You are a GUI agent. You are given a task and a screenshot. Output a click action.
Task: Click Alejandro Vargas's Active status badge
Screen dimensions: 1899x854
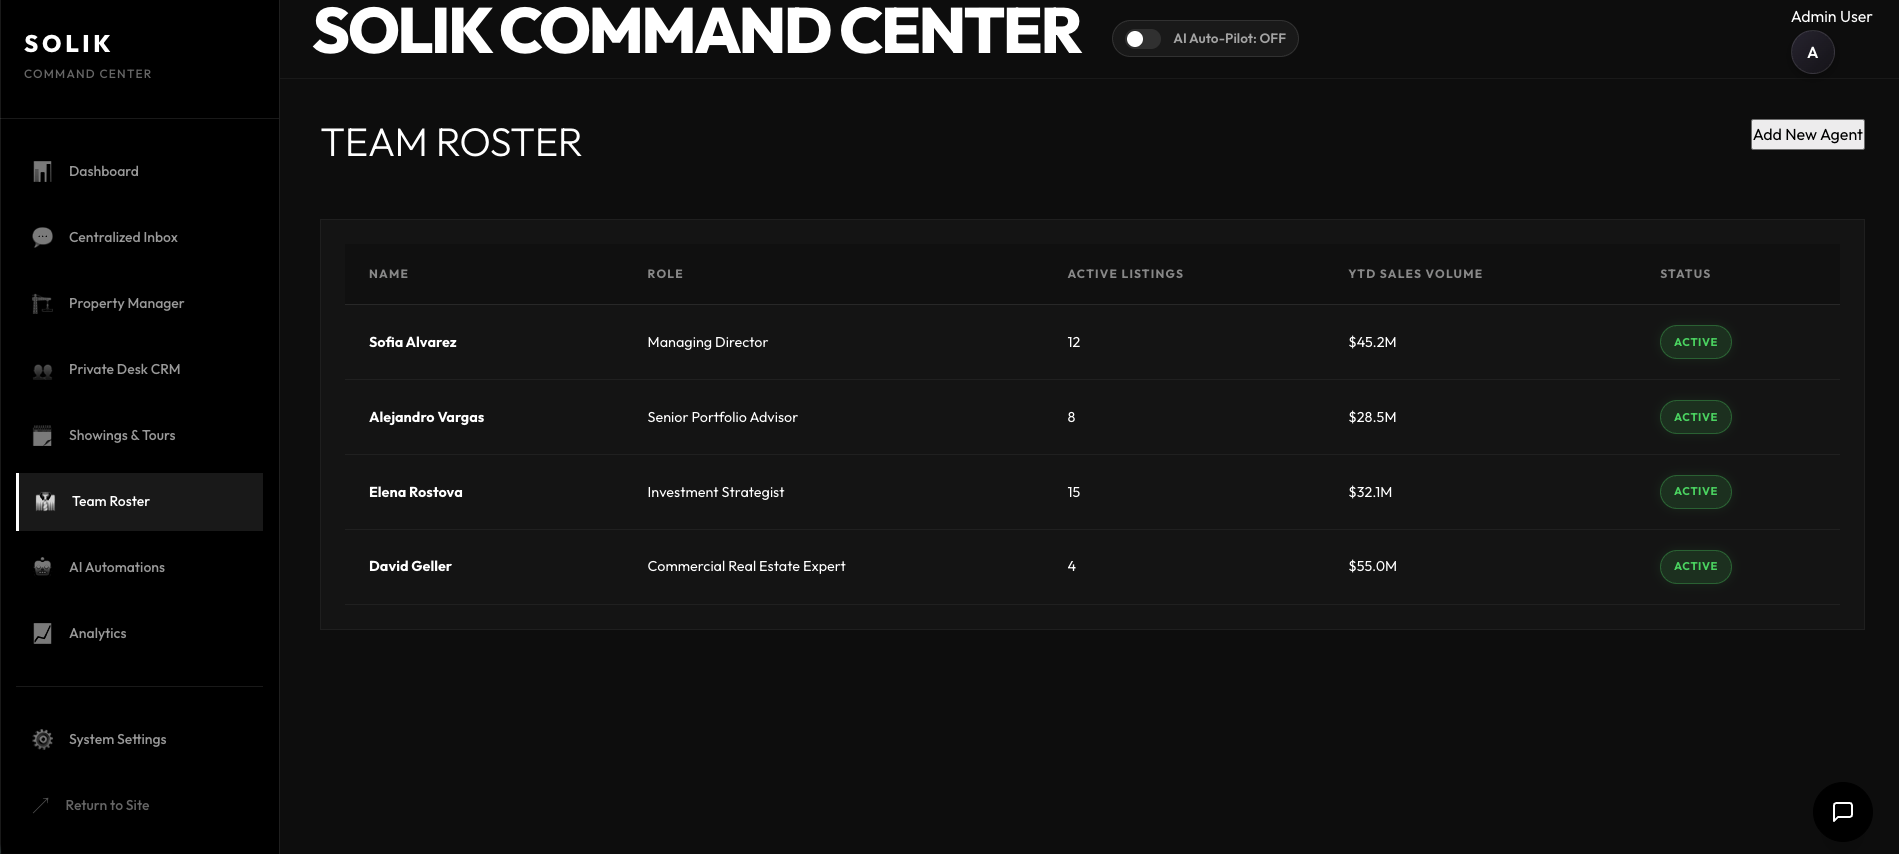1695,417
